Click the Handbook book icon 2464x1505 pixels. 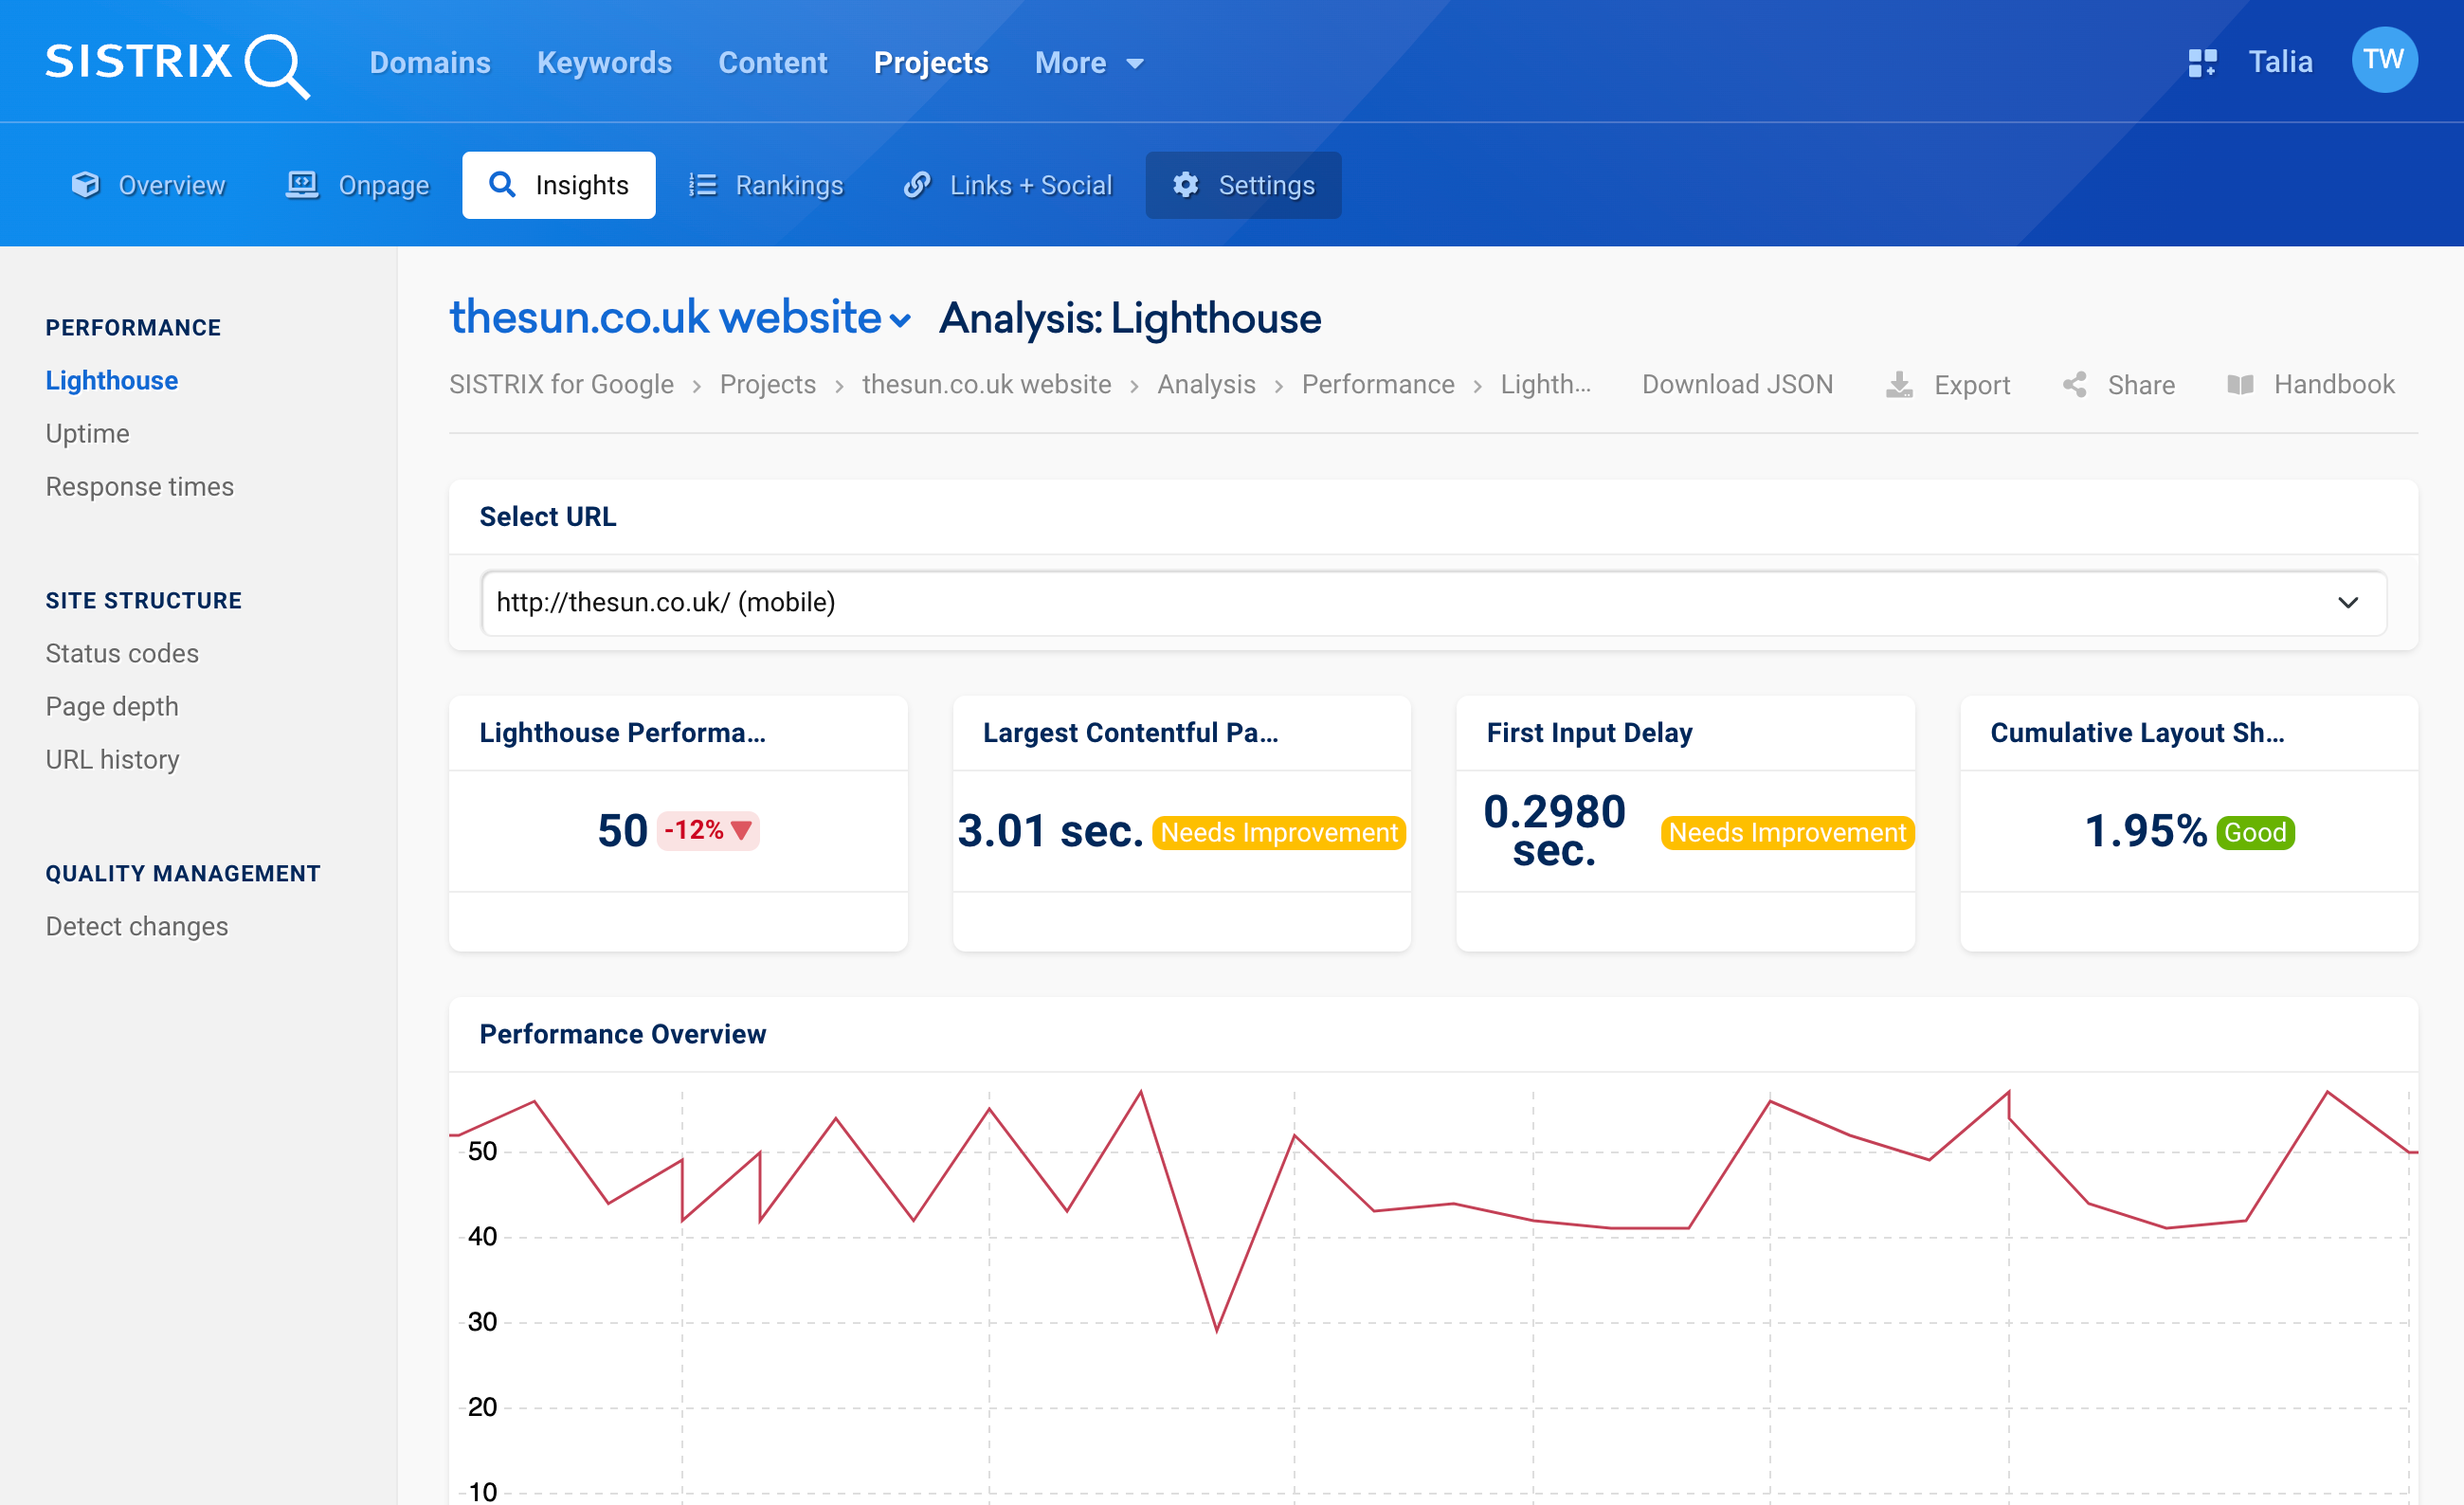[2240, 385]
